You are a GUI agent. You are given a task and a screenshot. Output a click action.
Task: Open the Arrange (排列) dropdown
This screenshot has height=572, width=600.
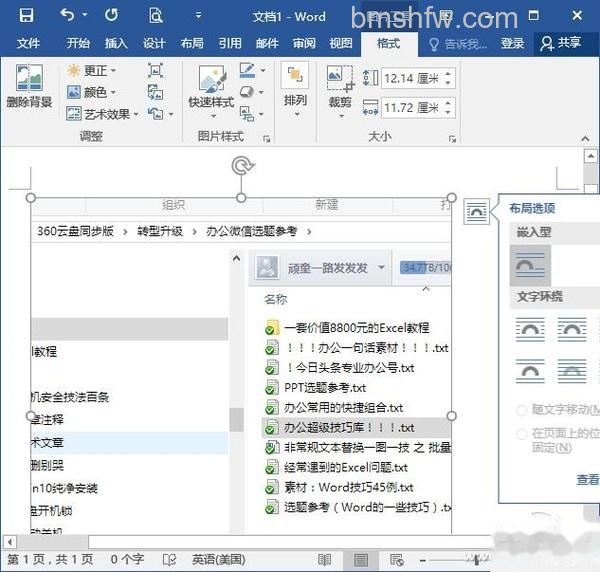[295, 91]
